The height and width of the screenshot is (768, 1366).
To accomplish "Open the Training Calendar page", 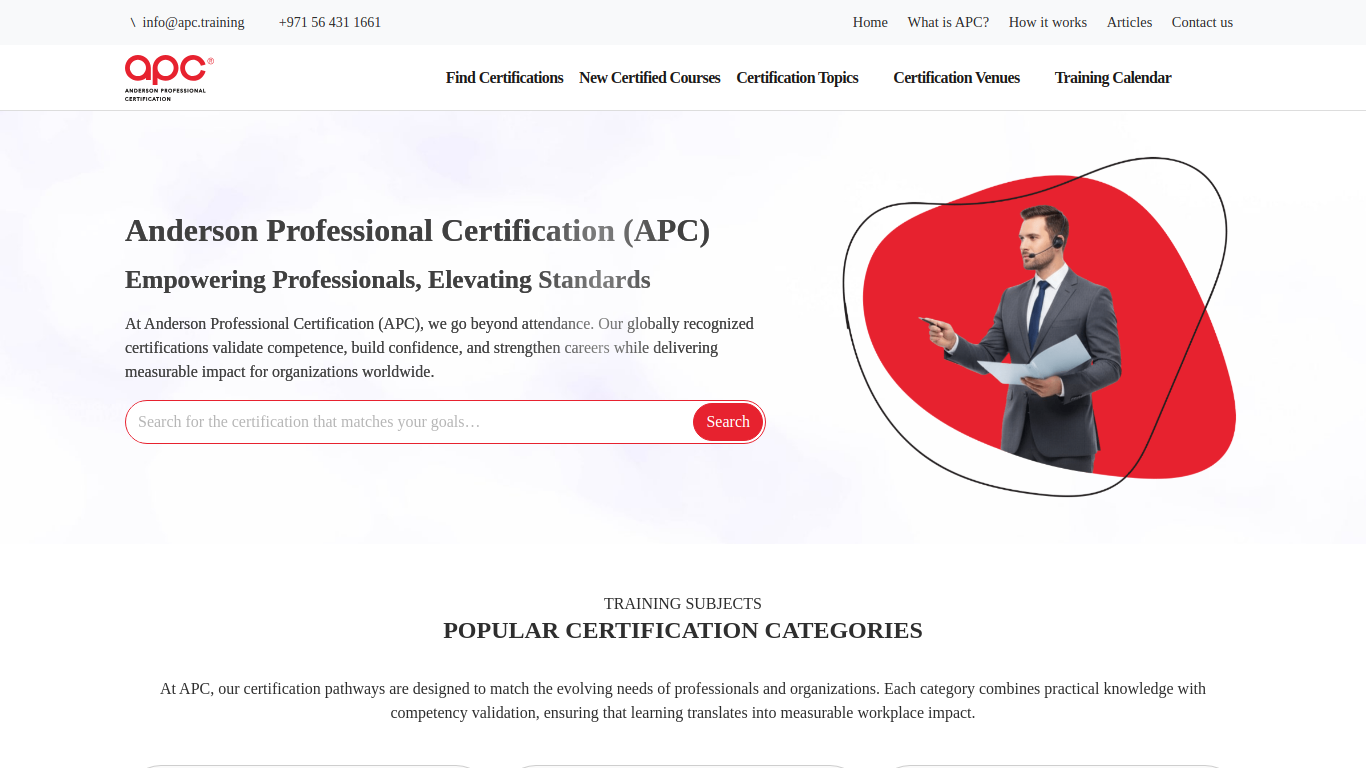I will click(x=1112, y=78).
